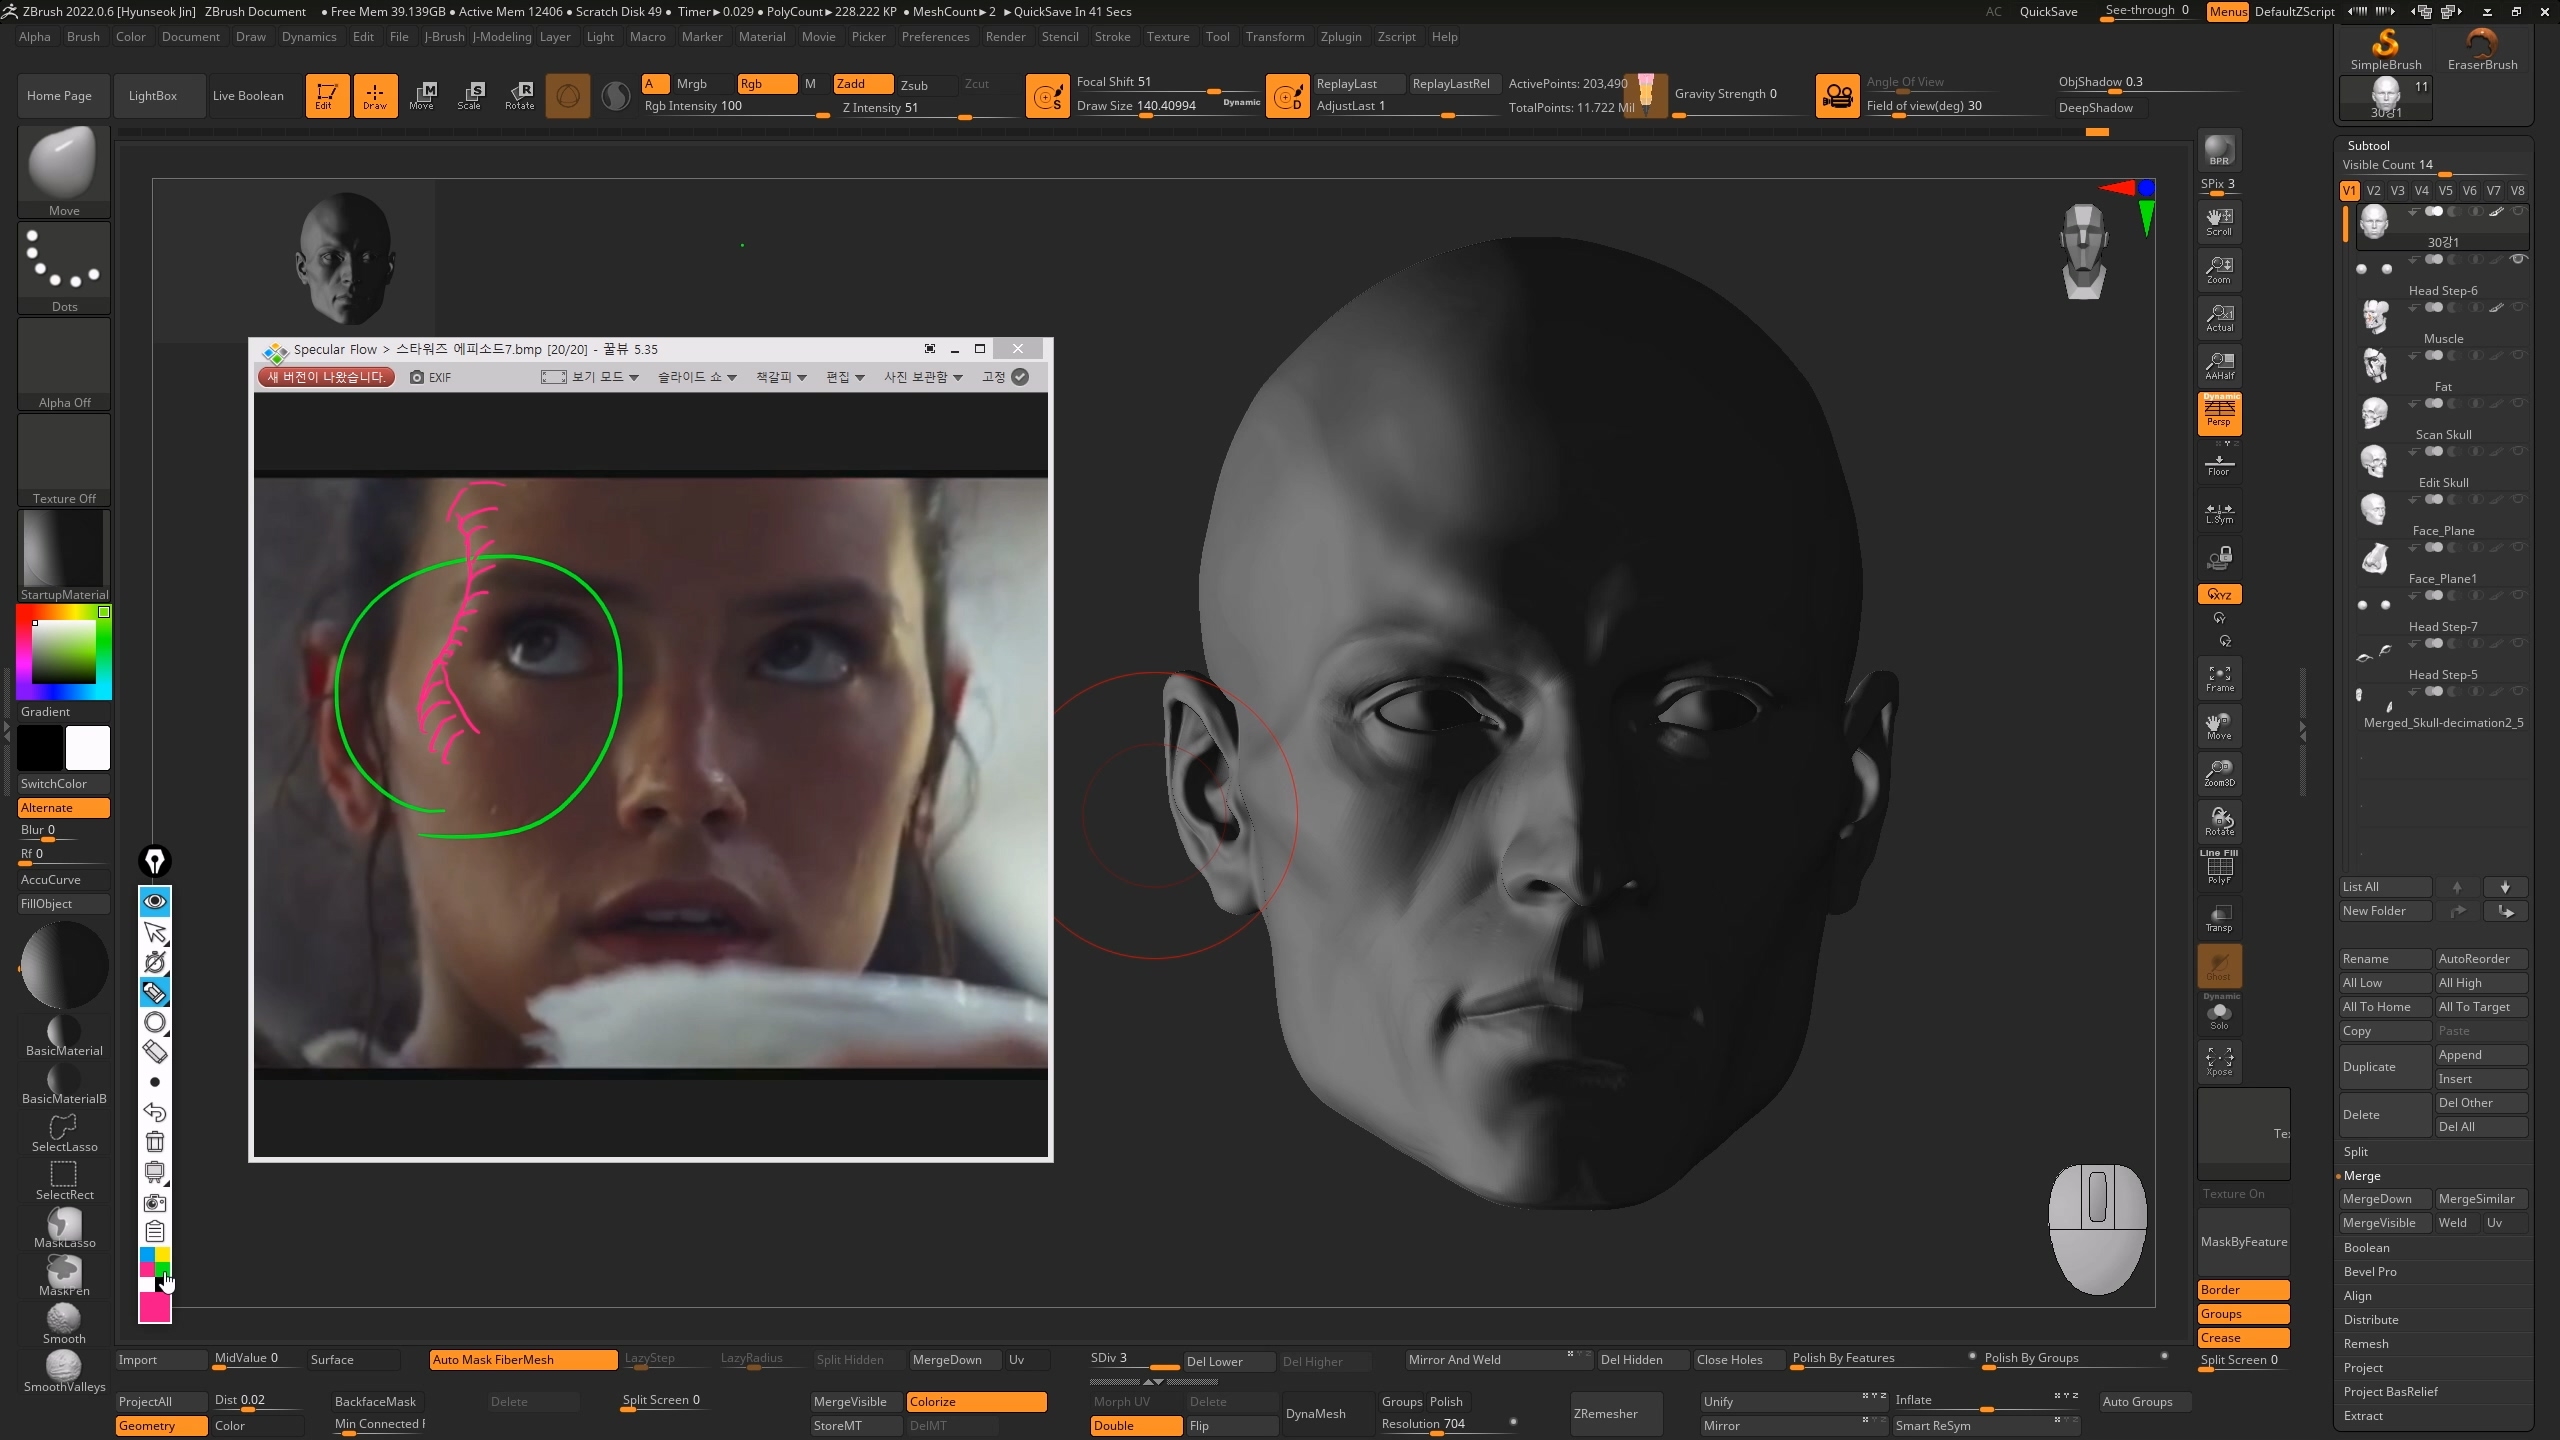
Task: Select the MaskLasso brush icon
Action: pyautogui.click(x=64, y=1227)
